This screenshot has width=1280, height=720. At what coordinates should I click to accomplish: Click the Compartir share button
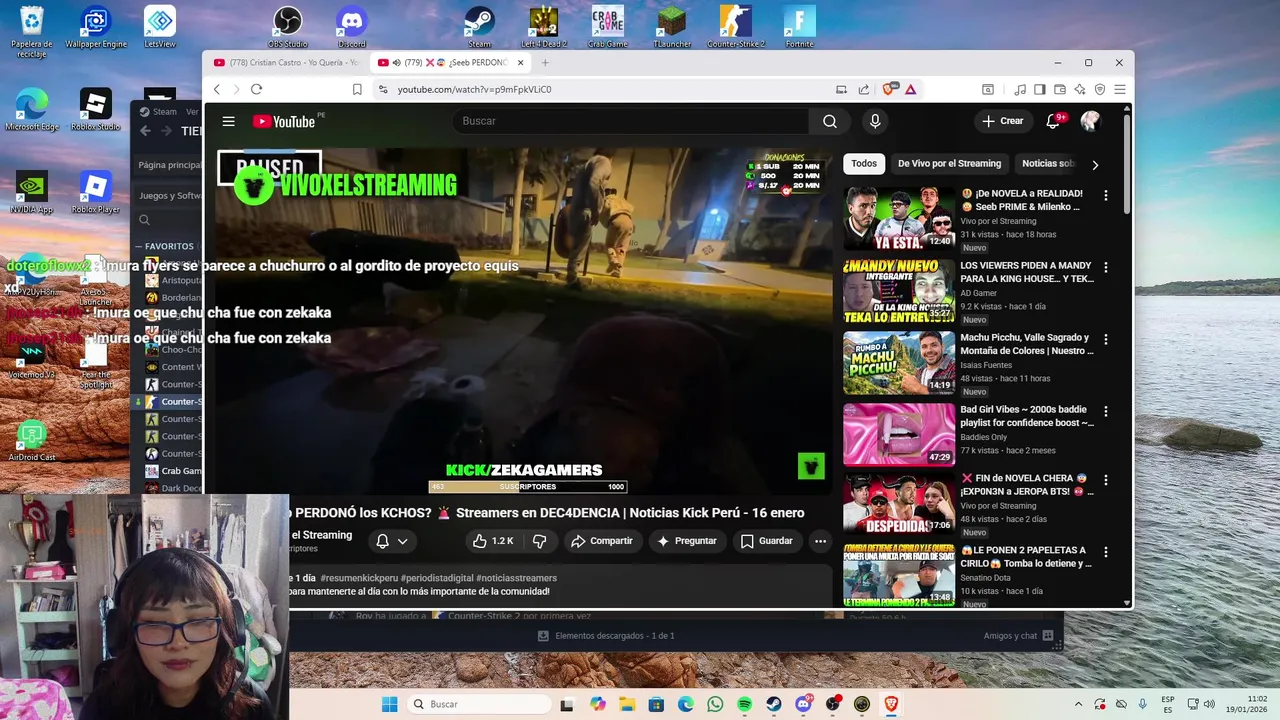coord(601,541)
